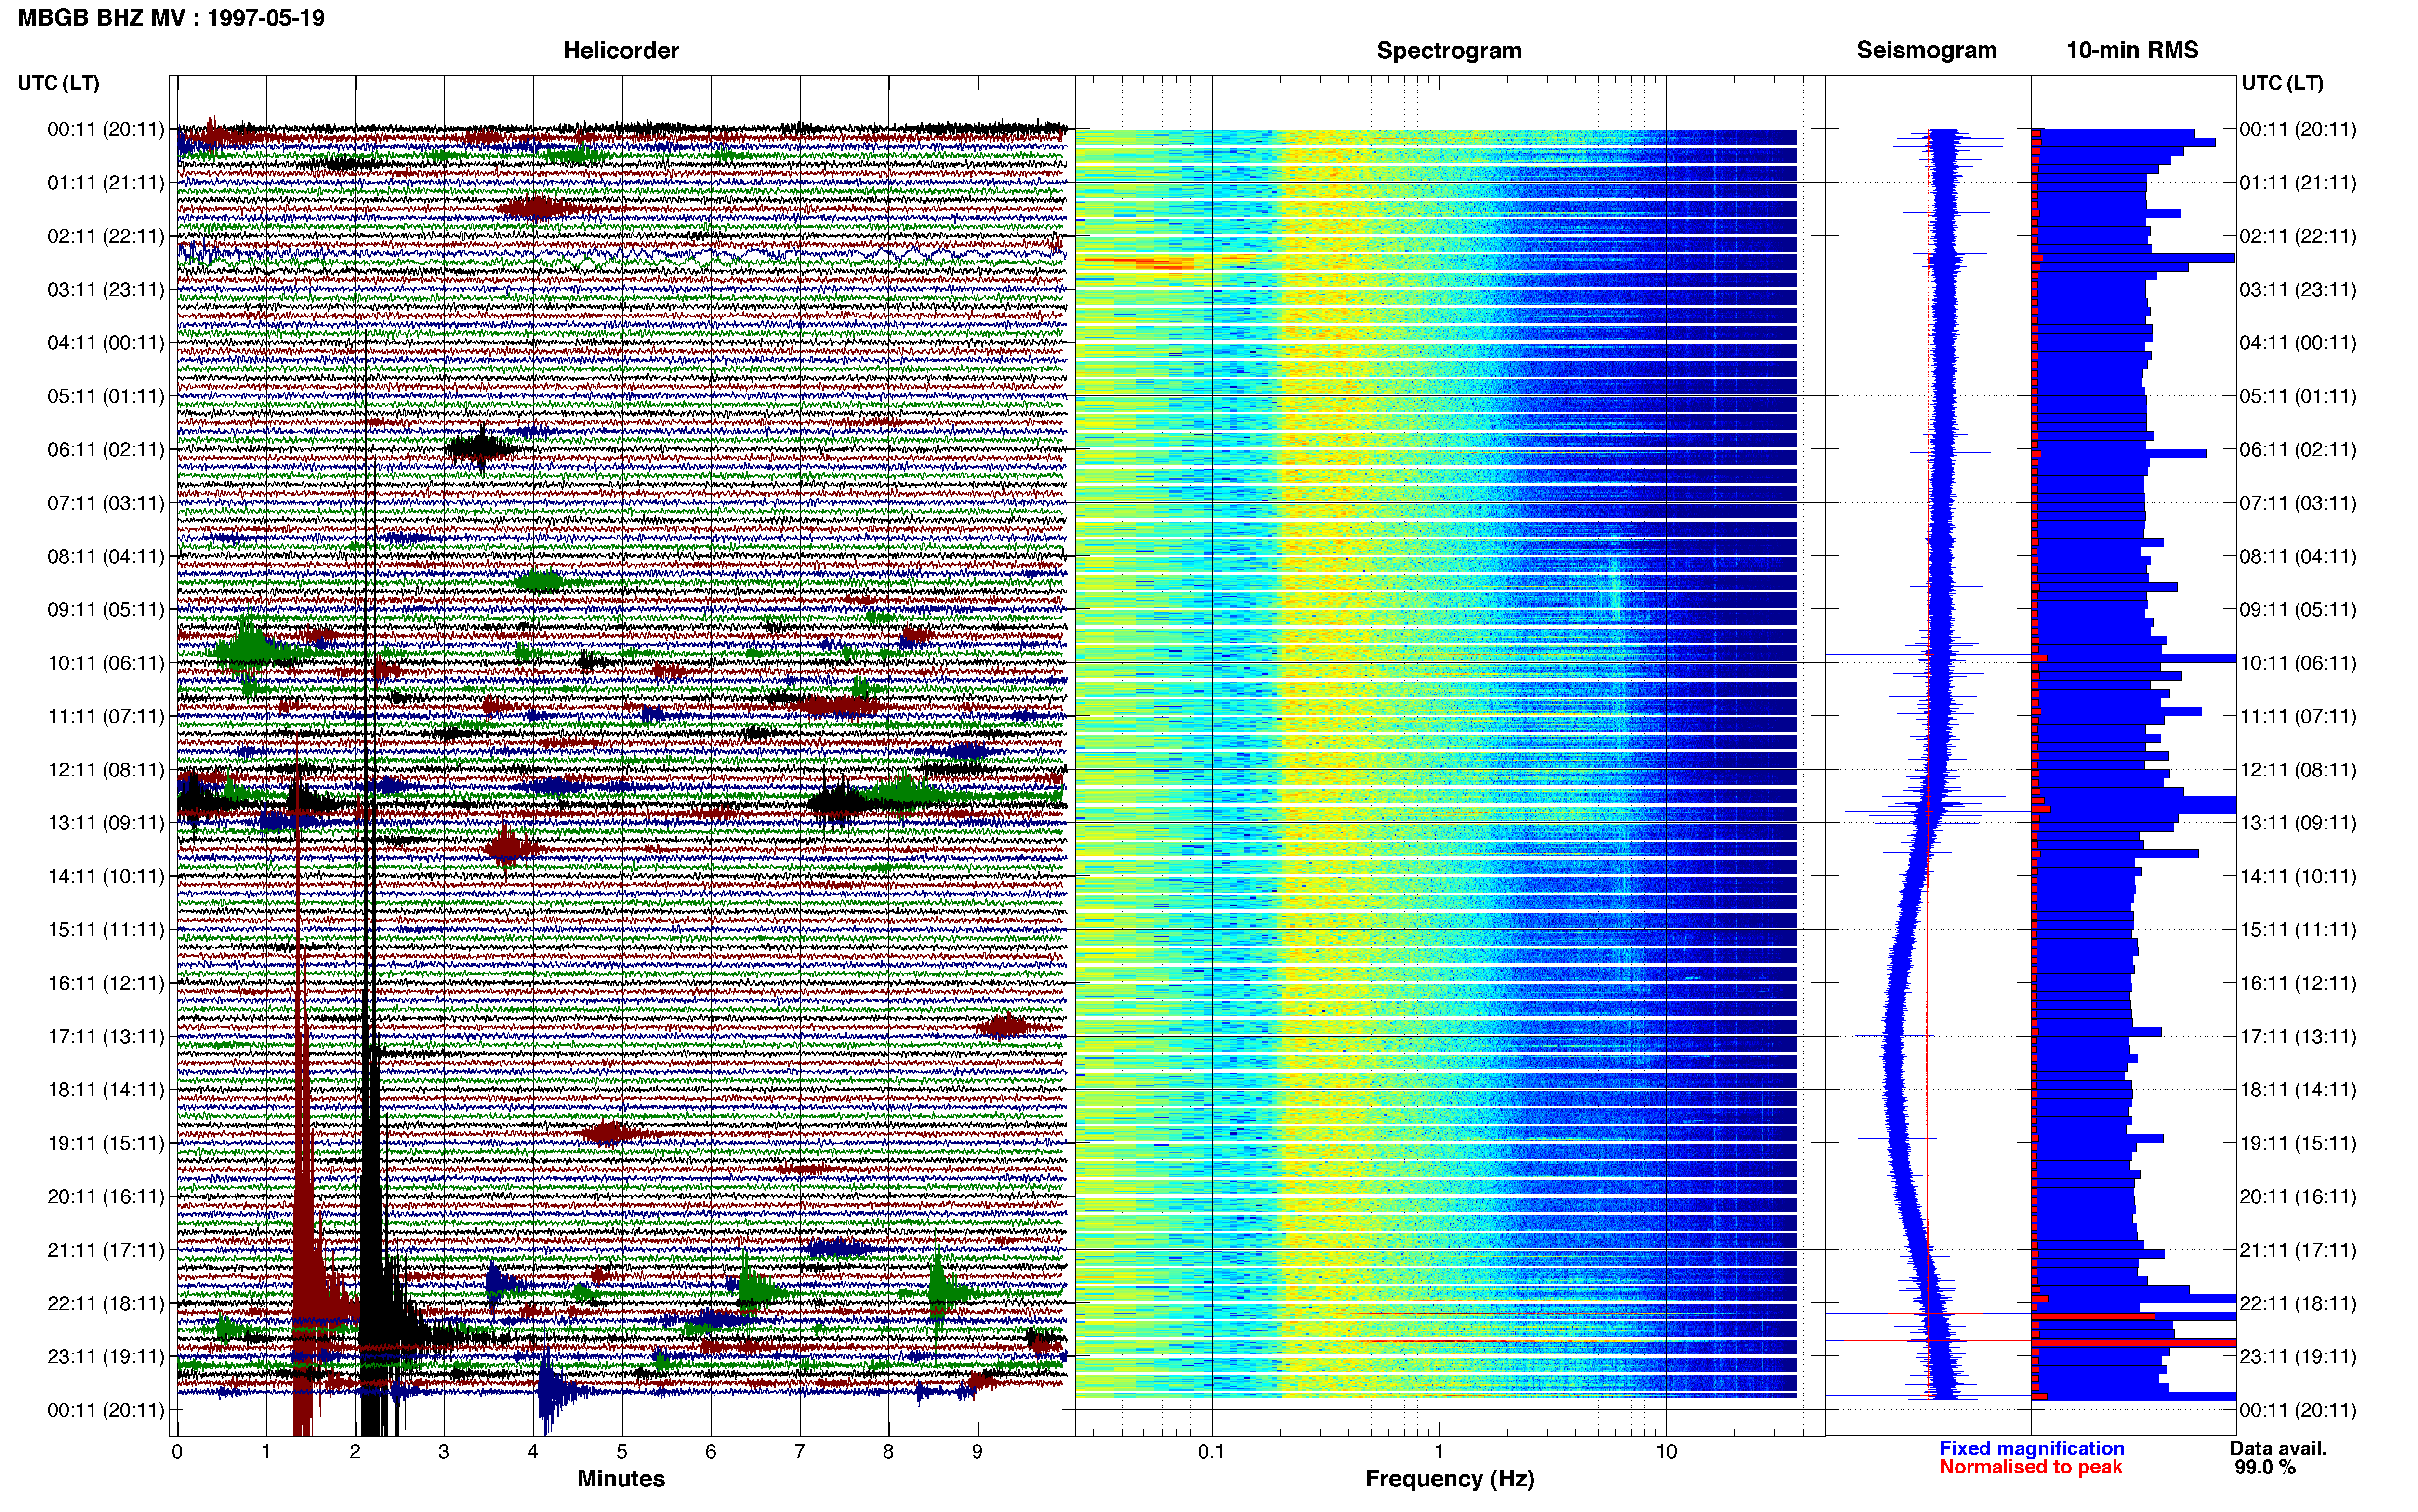The image size is (2418, 1512).
Task: Click the 'Minutes' x-axis label
Action: pos(621,1478)
